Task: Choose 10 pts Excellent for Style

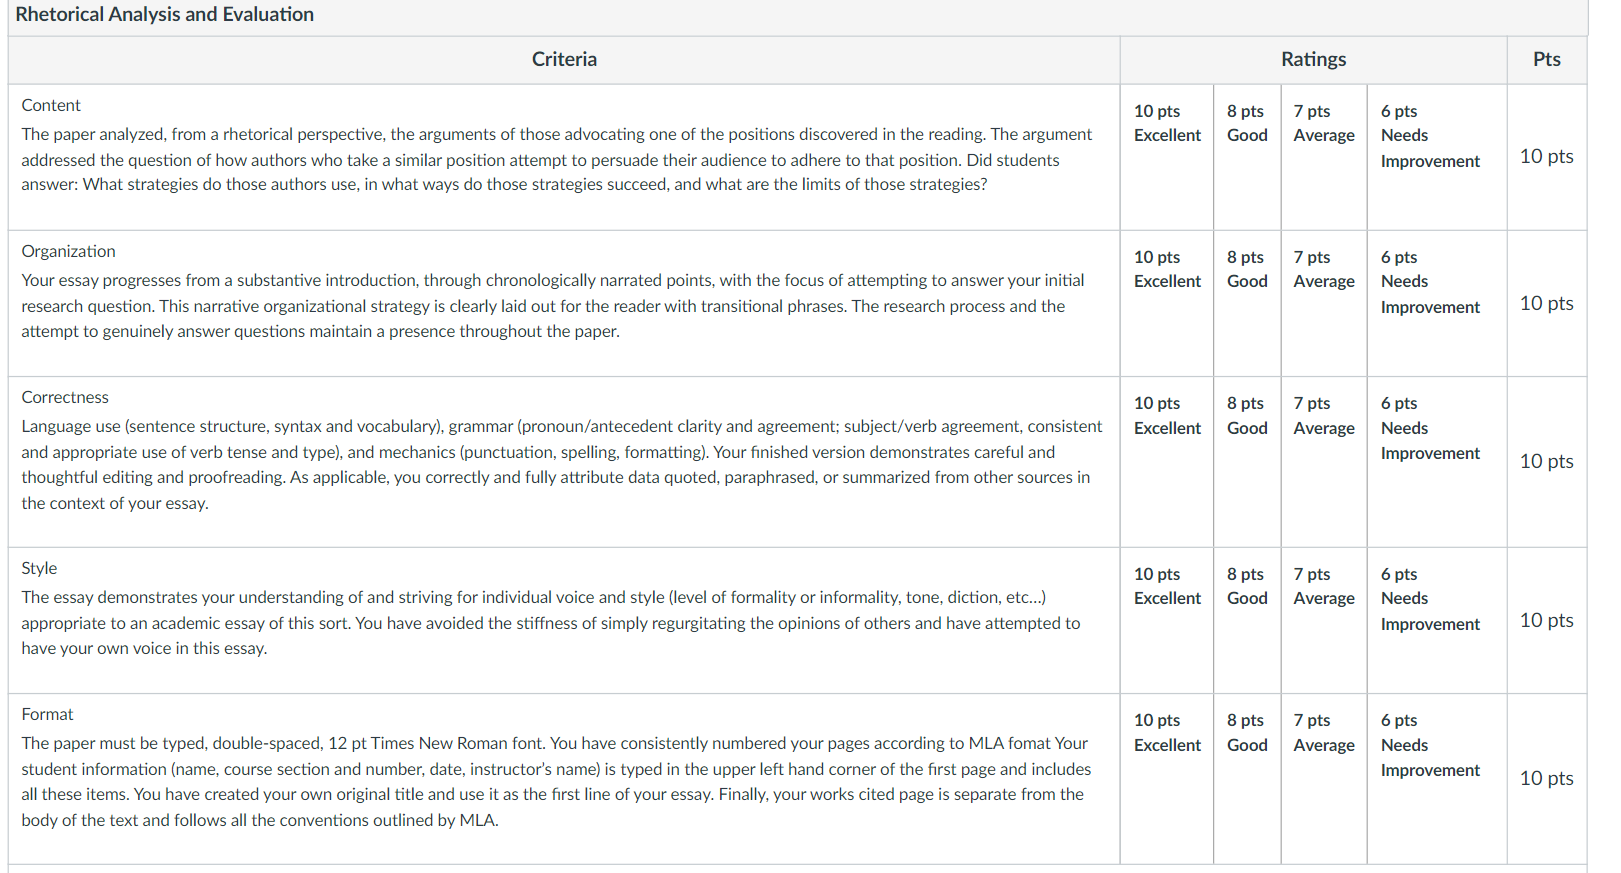Action: click(x=1166, y=620)
